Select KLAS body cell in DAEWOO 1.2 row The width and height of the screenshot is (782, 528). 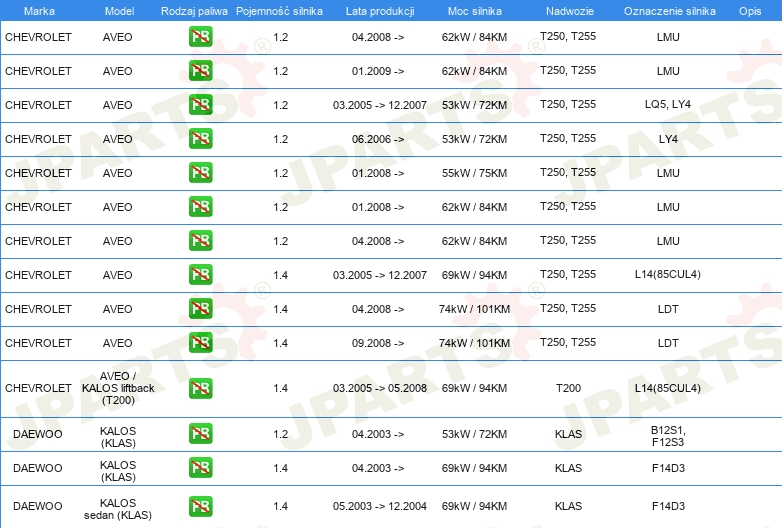point(569,434)
